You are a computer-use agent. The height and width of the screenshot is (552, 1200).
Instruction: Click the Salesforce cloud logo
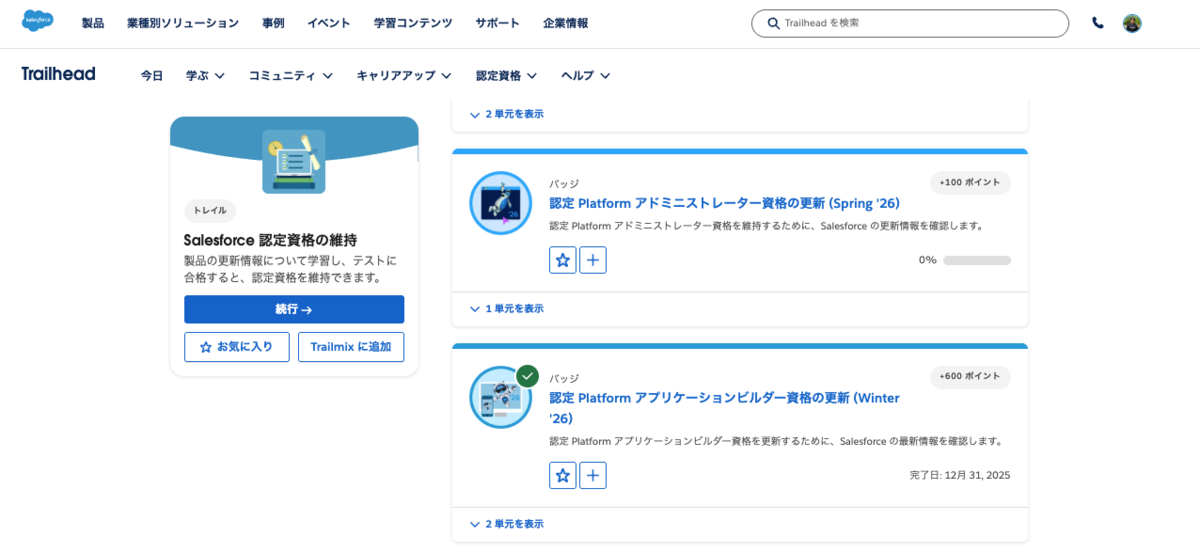pos(38,21)
